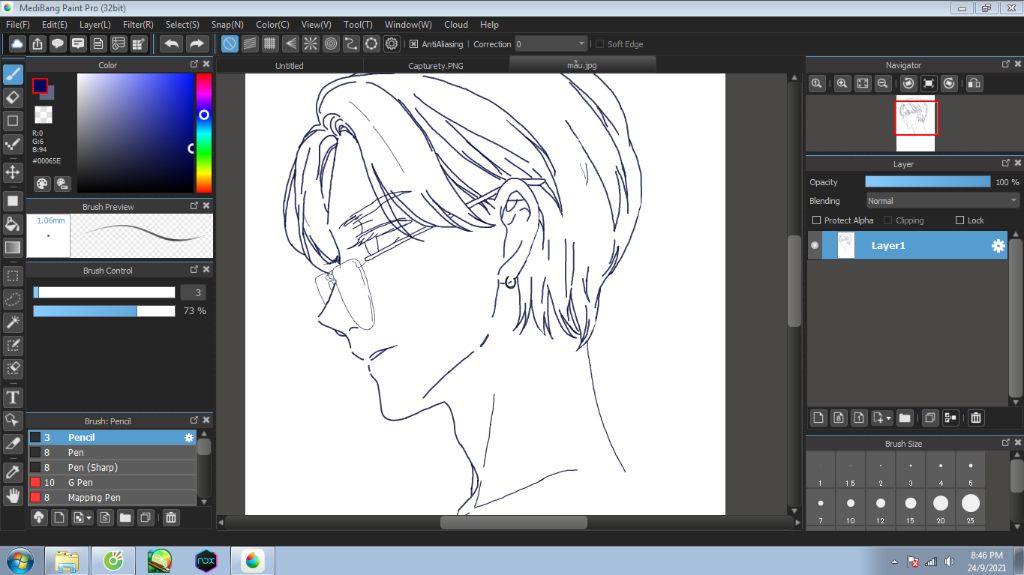Click the Navigator canvas thumbnail

(x=915, y=123)
